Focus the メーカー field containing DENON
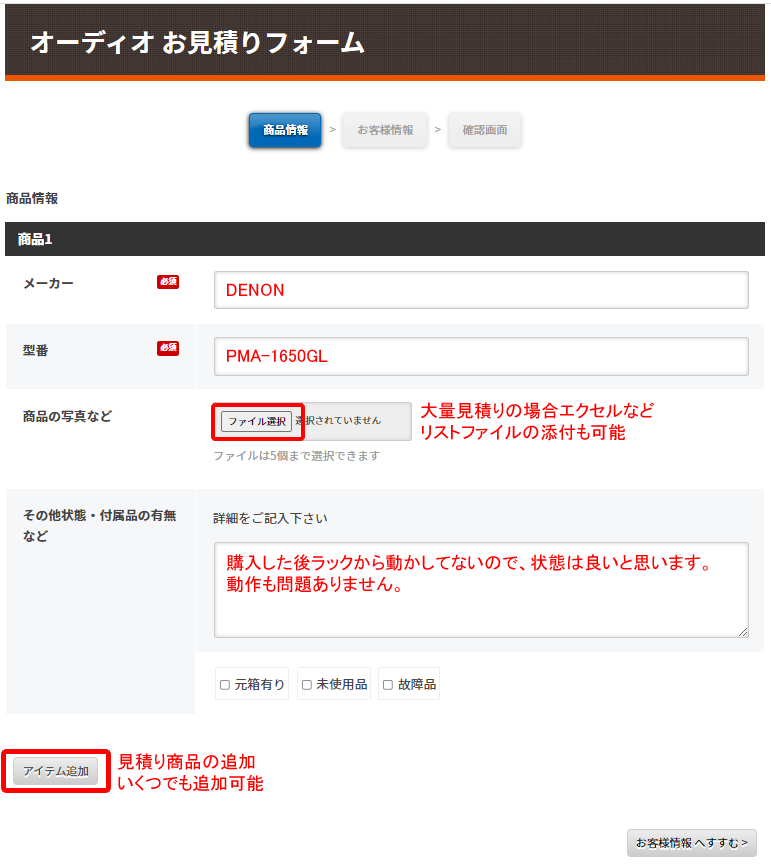This screenshot has height=868, width=771. coord(481,290)
